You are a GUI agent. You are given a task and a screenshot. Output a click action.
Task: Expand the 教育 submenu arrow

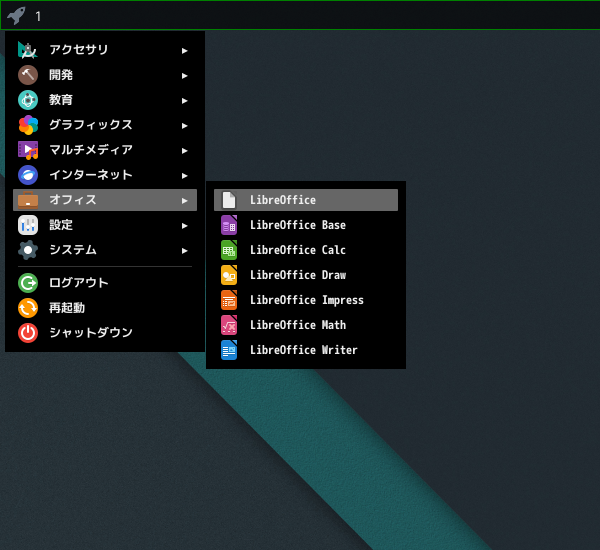(x=184, y=101)
